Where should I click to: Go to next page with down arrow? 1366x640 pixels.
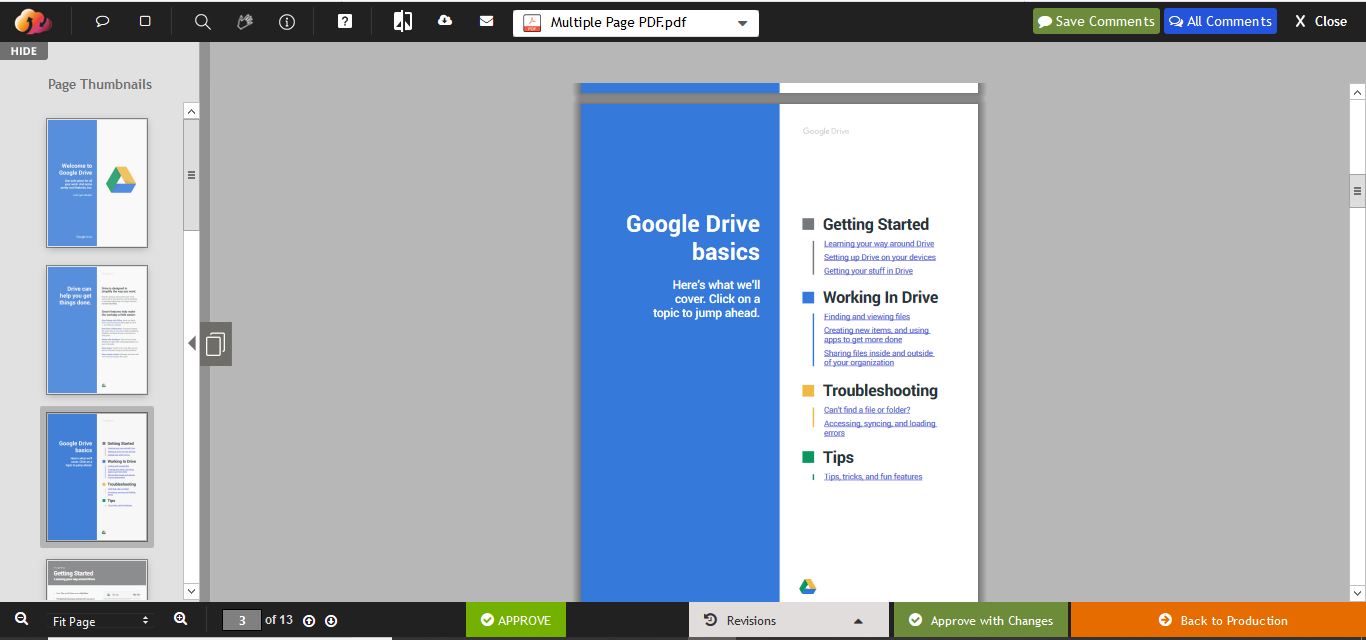tap(331, 621)
